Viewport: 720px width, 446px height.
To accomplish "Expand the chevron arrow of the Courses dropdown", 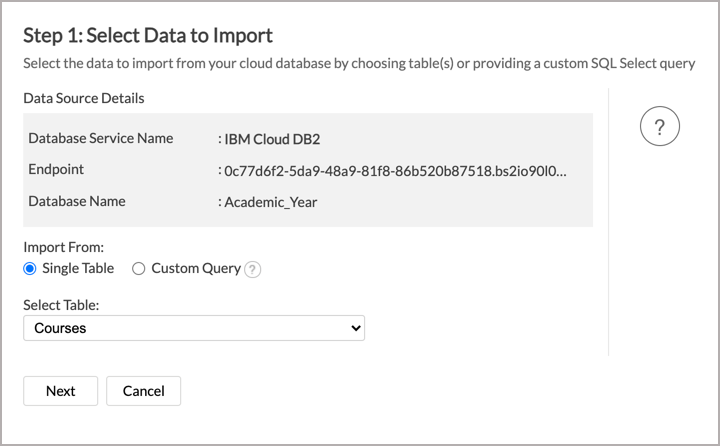I will (353, 328).
